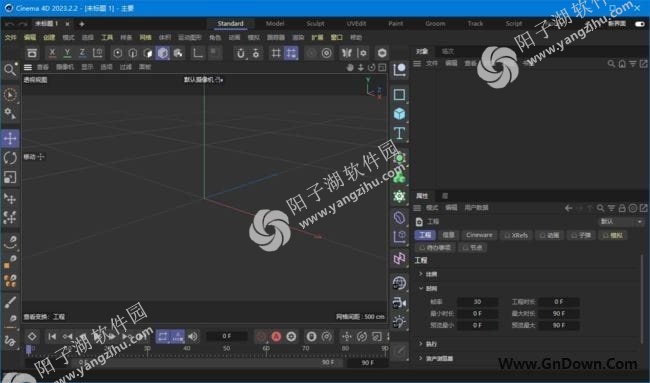Open the Attribute Manager hamburger menu
Viewport: 650px width, 383px height.
(417, 208)
